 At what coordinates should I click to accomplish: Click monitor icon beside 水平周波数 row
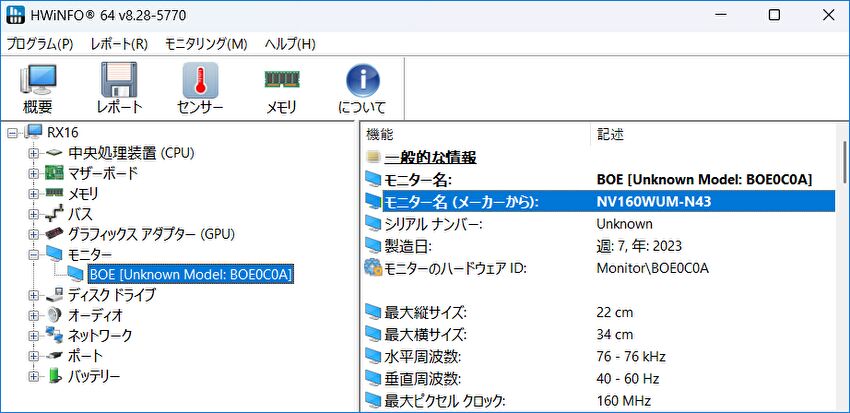pyautogui.click(x=373, y=357)
